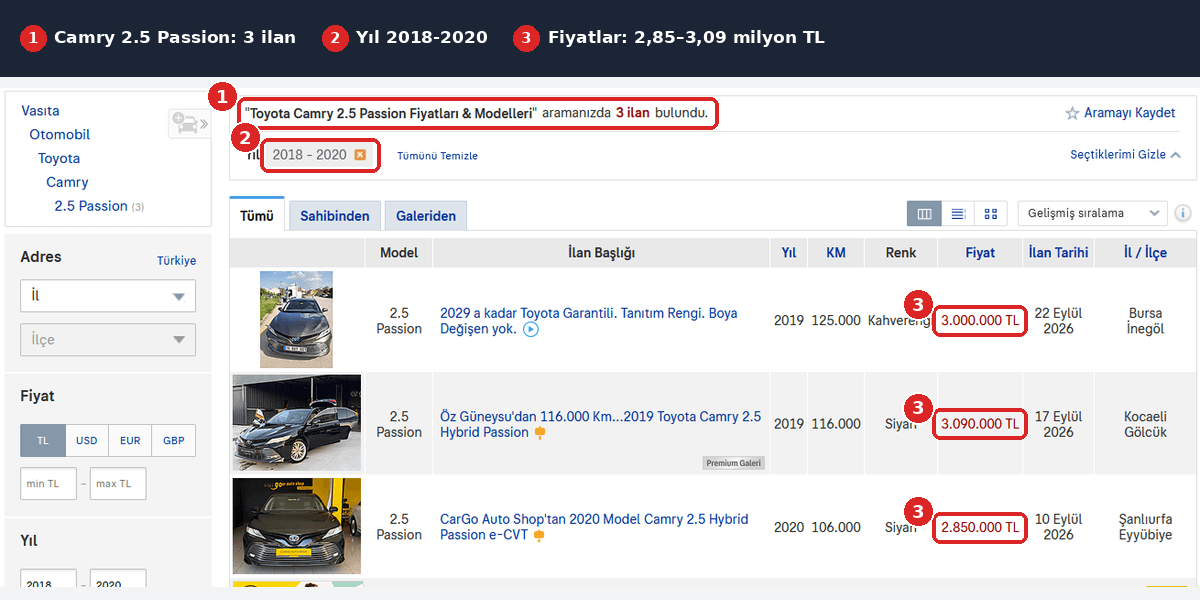Select the Tümü tab
Screen dimensions: 1200x600
257,215
